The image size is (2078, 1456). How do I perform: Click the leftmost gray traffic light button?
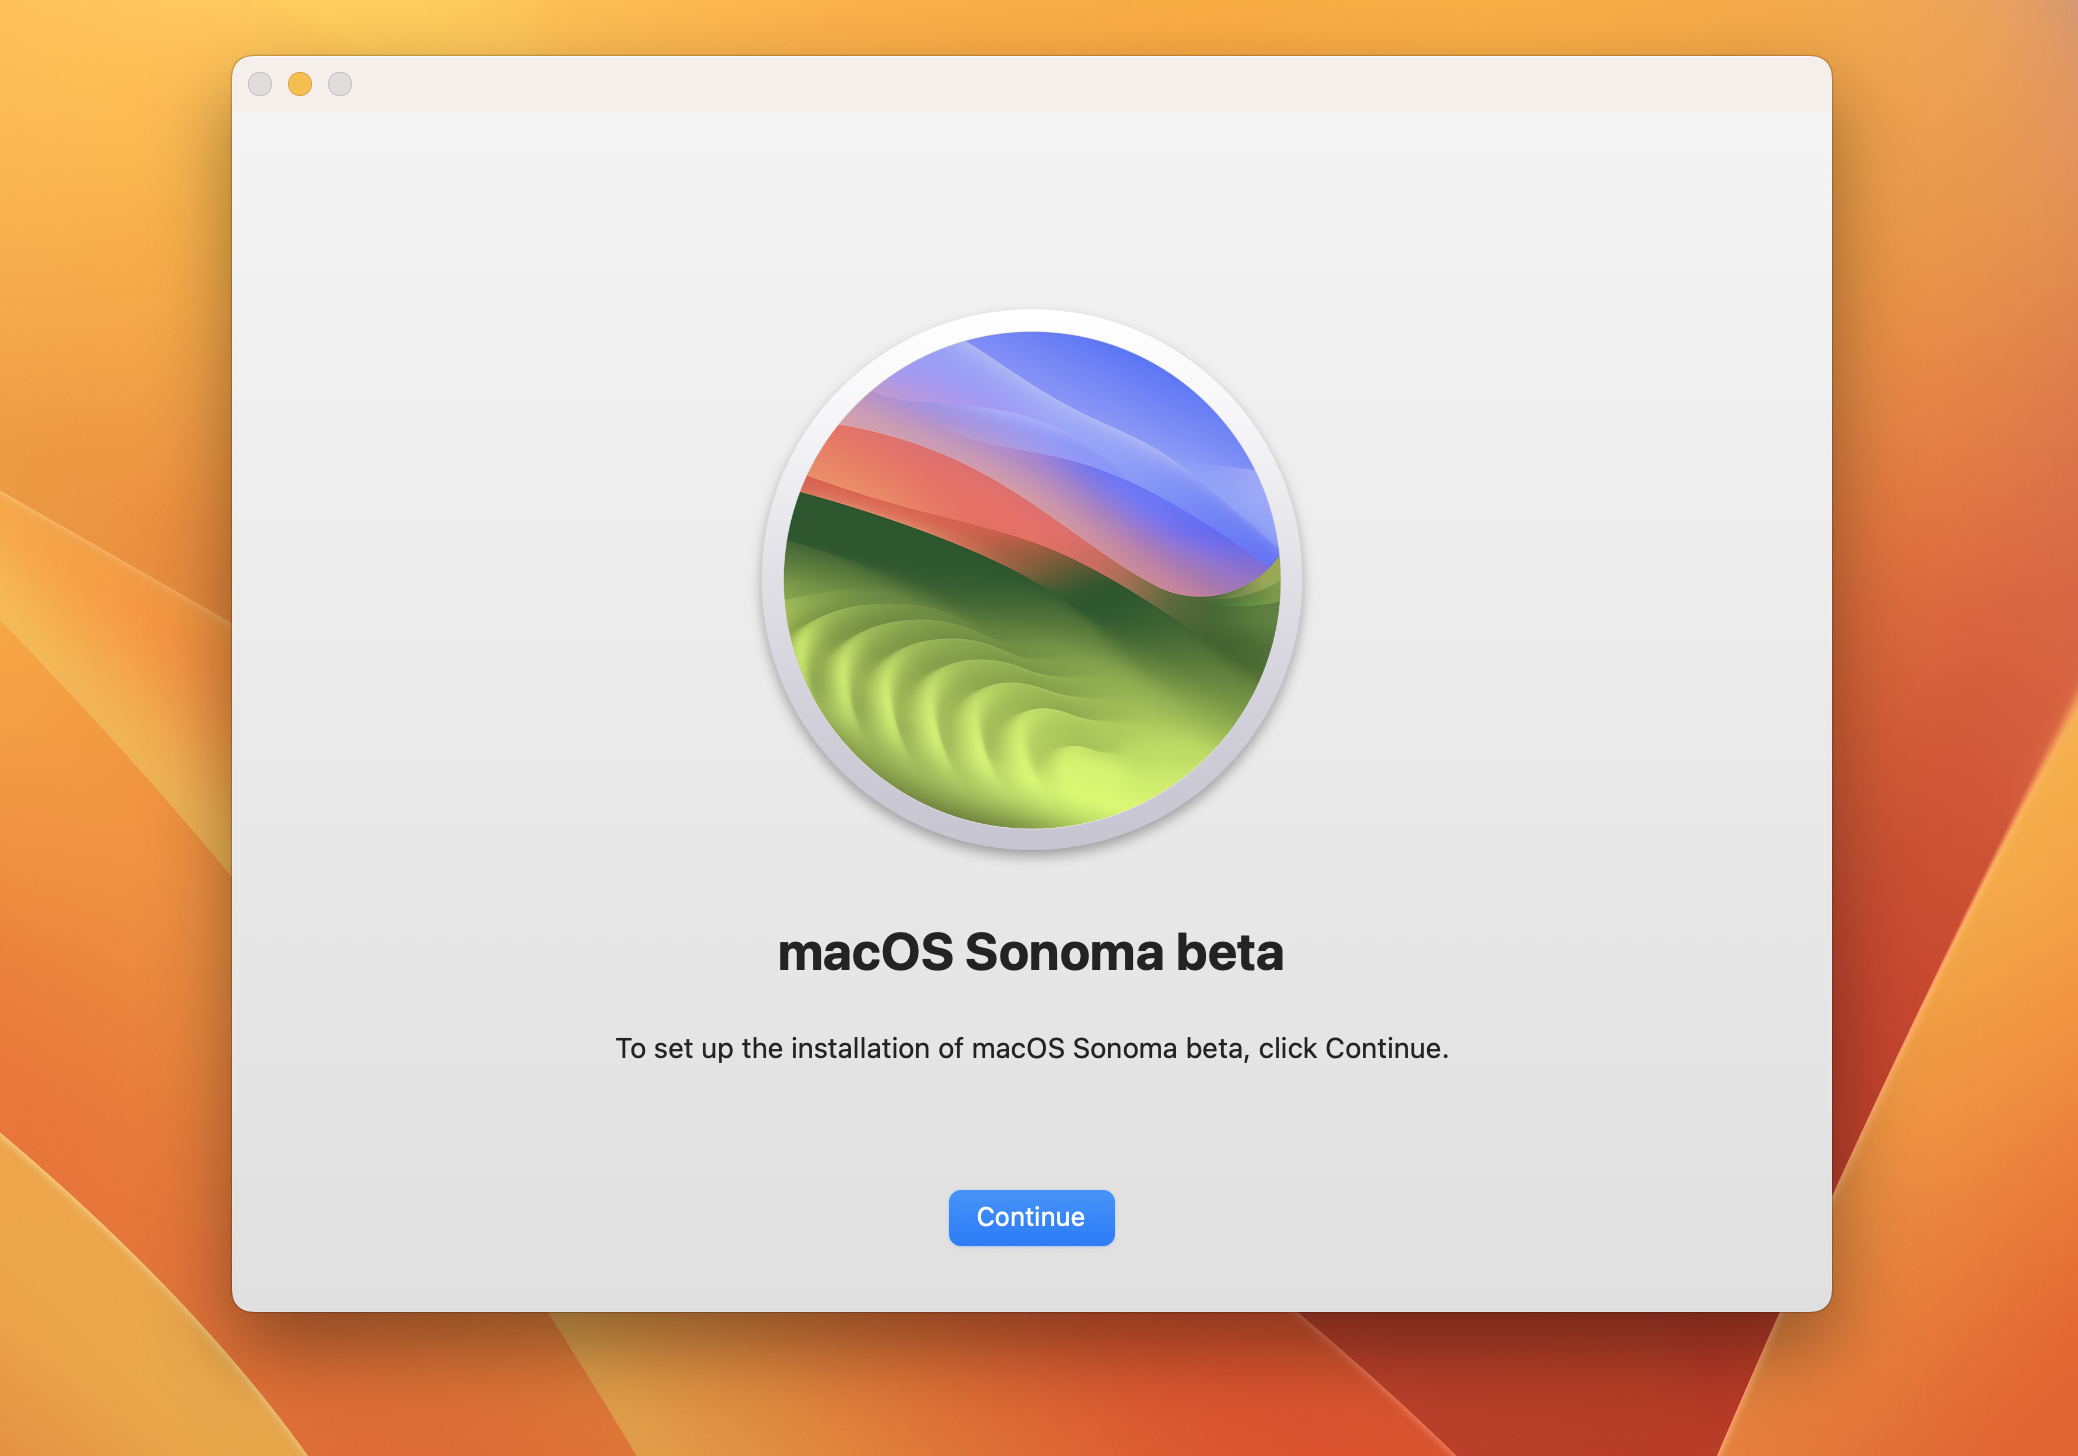pos(261,84)
